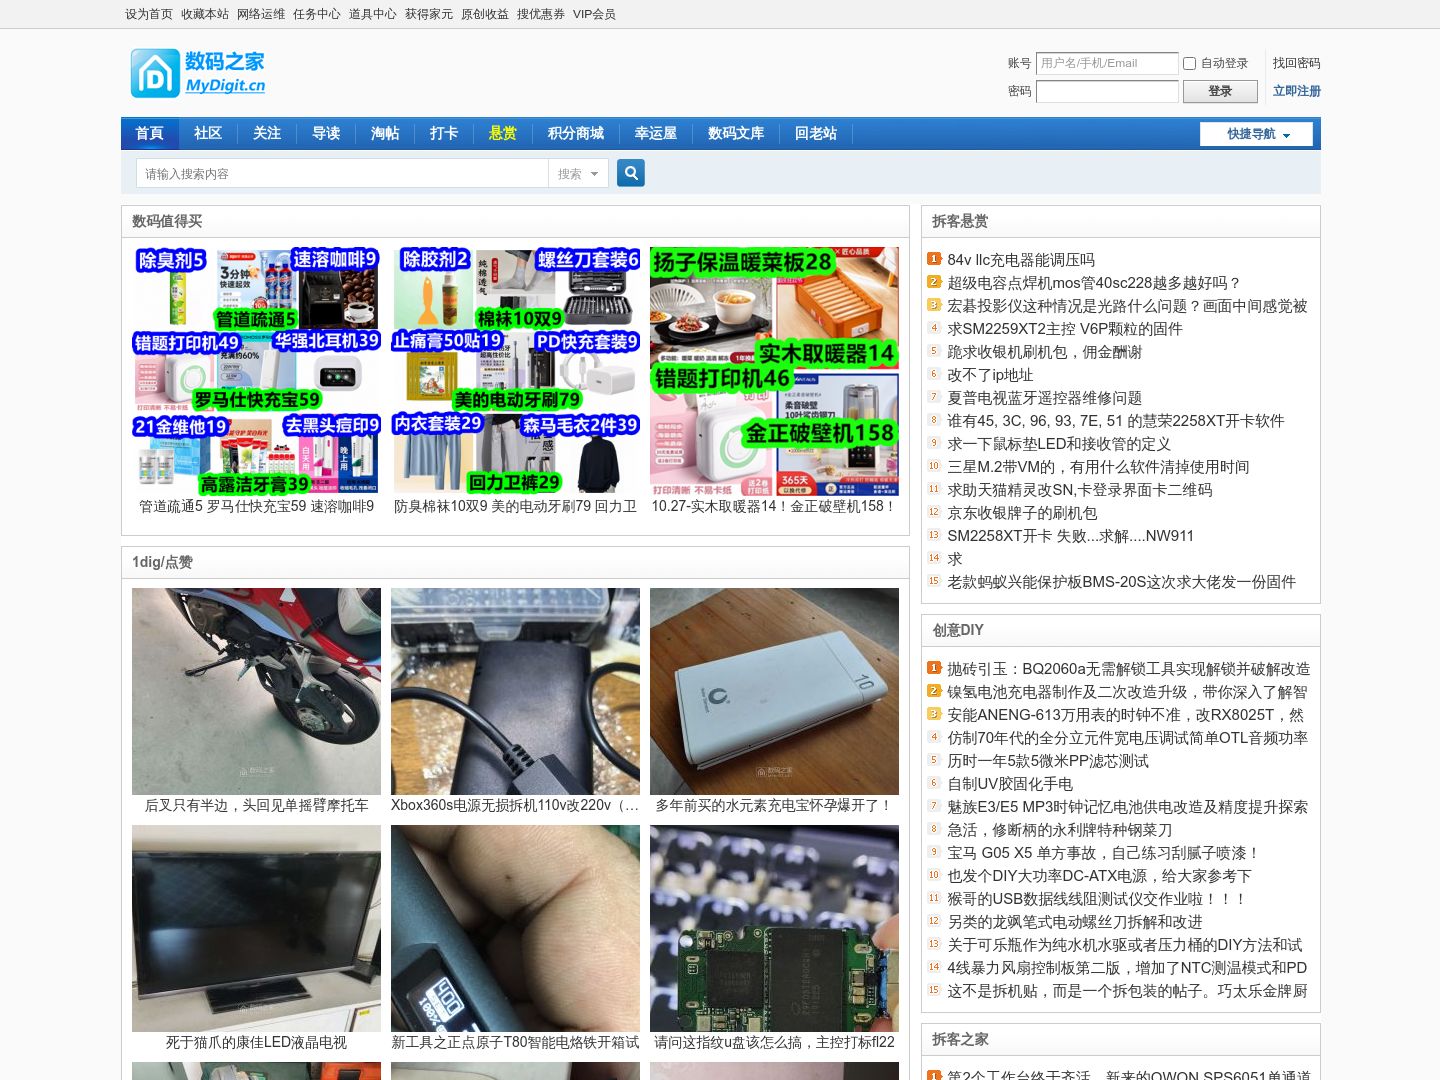
Task: Open 原创收益 top bar link
Action: click(485, 14)
